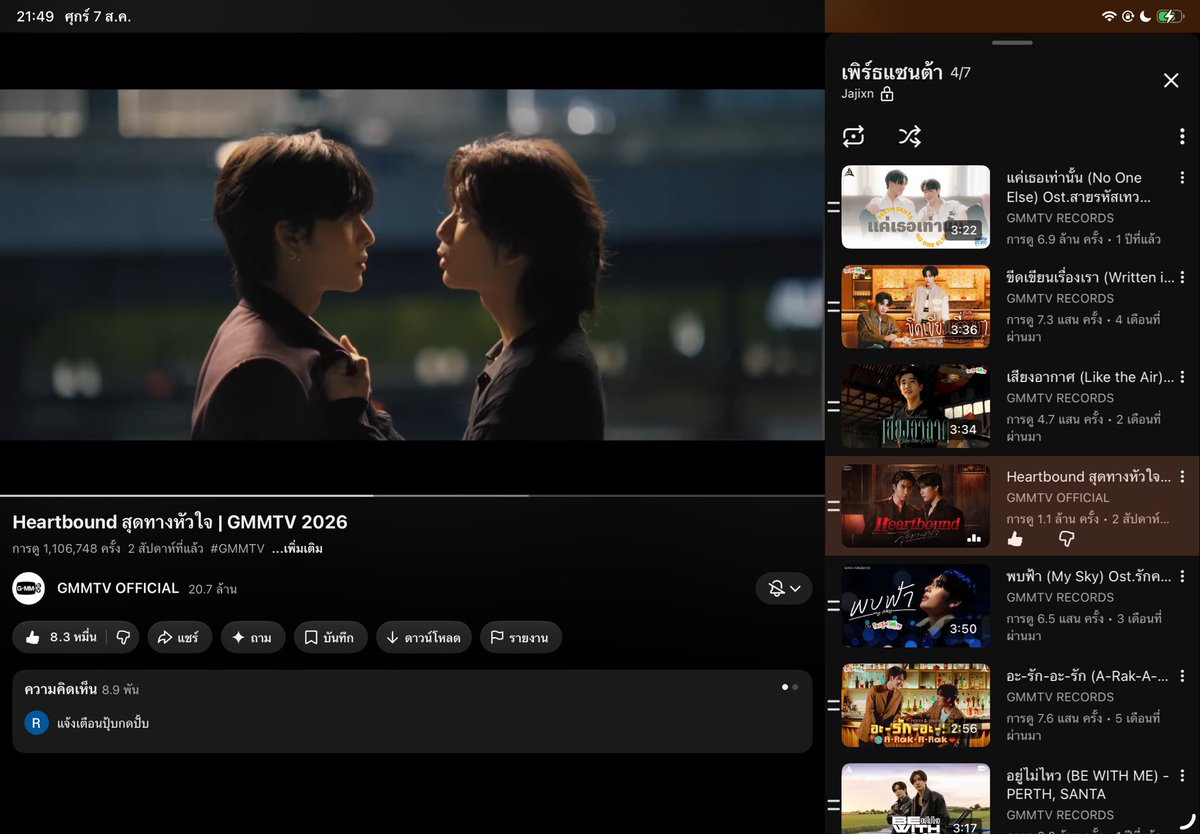
Task: Grab reorder handle of อะ-รัก-อะ-รัก item
Action: coord(833,705)
